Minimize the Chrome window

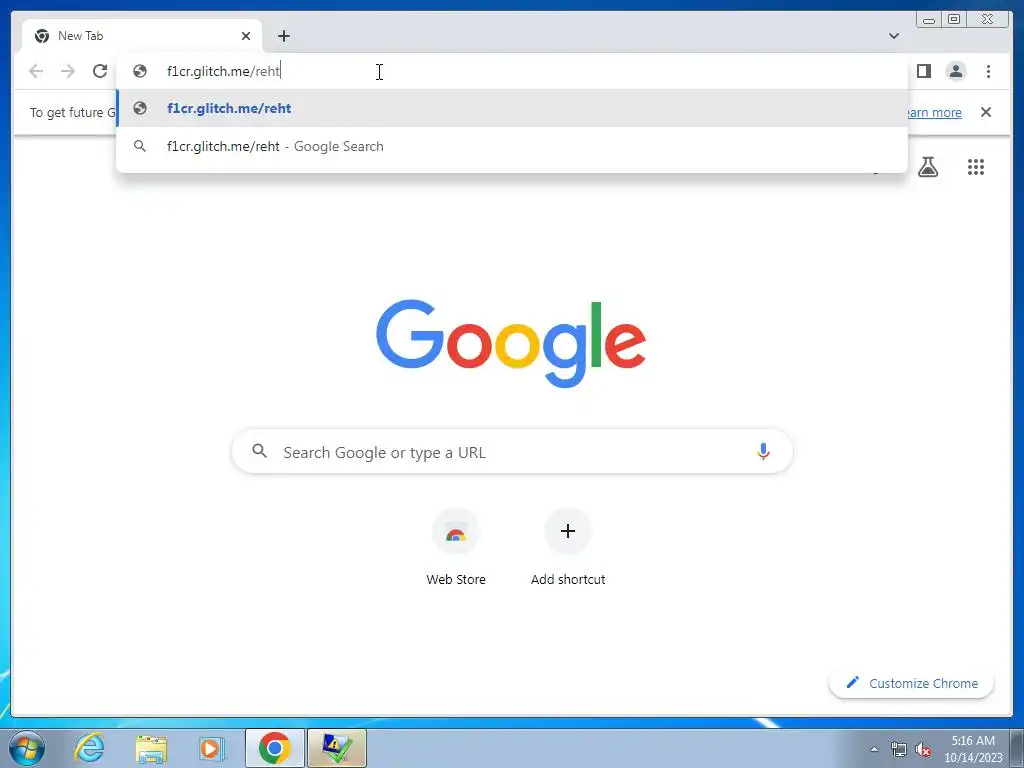coord(929,20)
